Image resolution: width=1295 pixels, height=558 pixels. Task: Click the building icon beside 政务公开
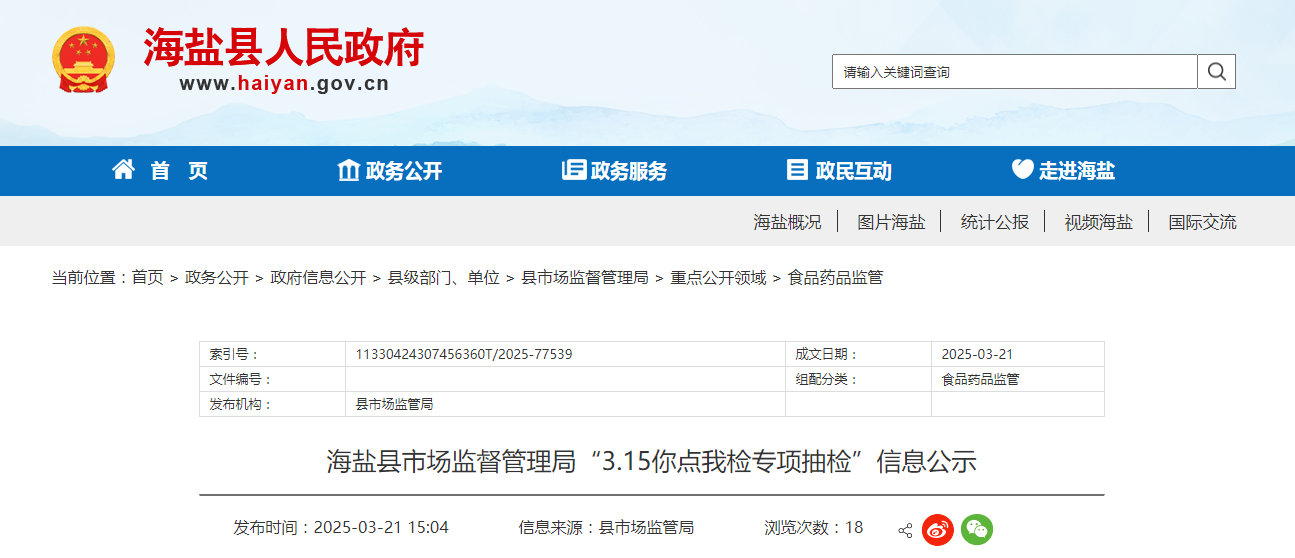tap(348, 170)
